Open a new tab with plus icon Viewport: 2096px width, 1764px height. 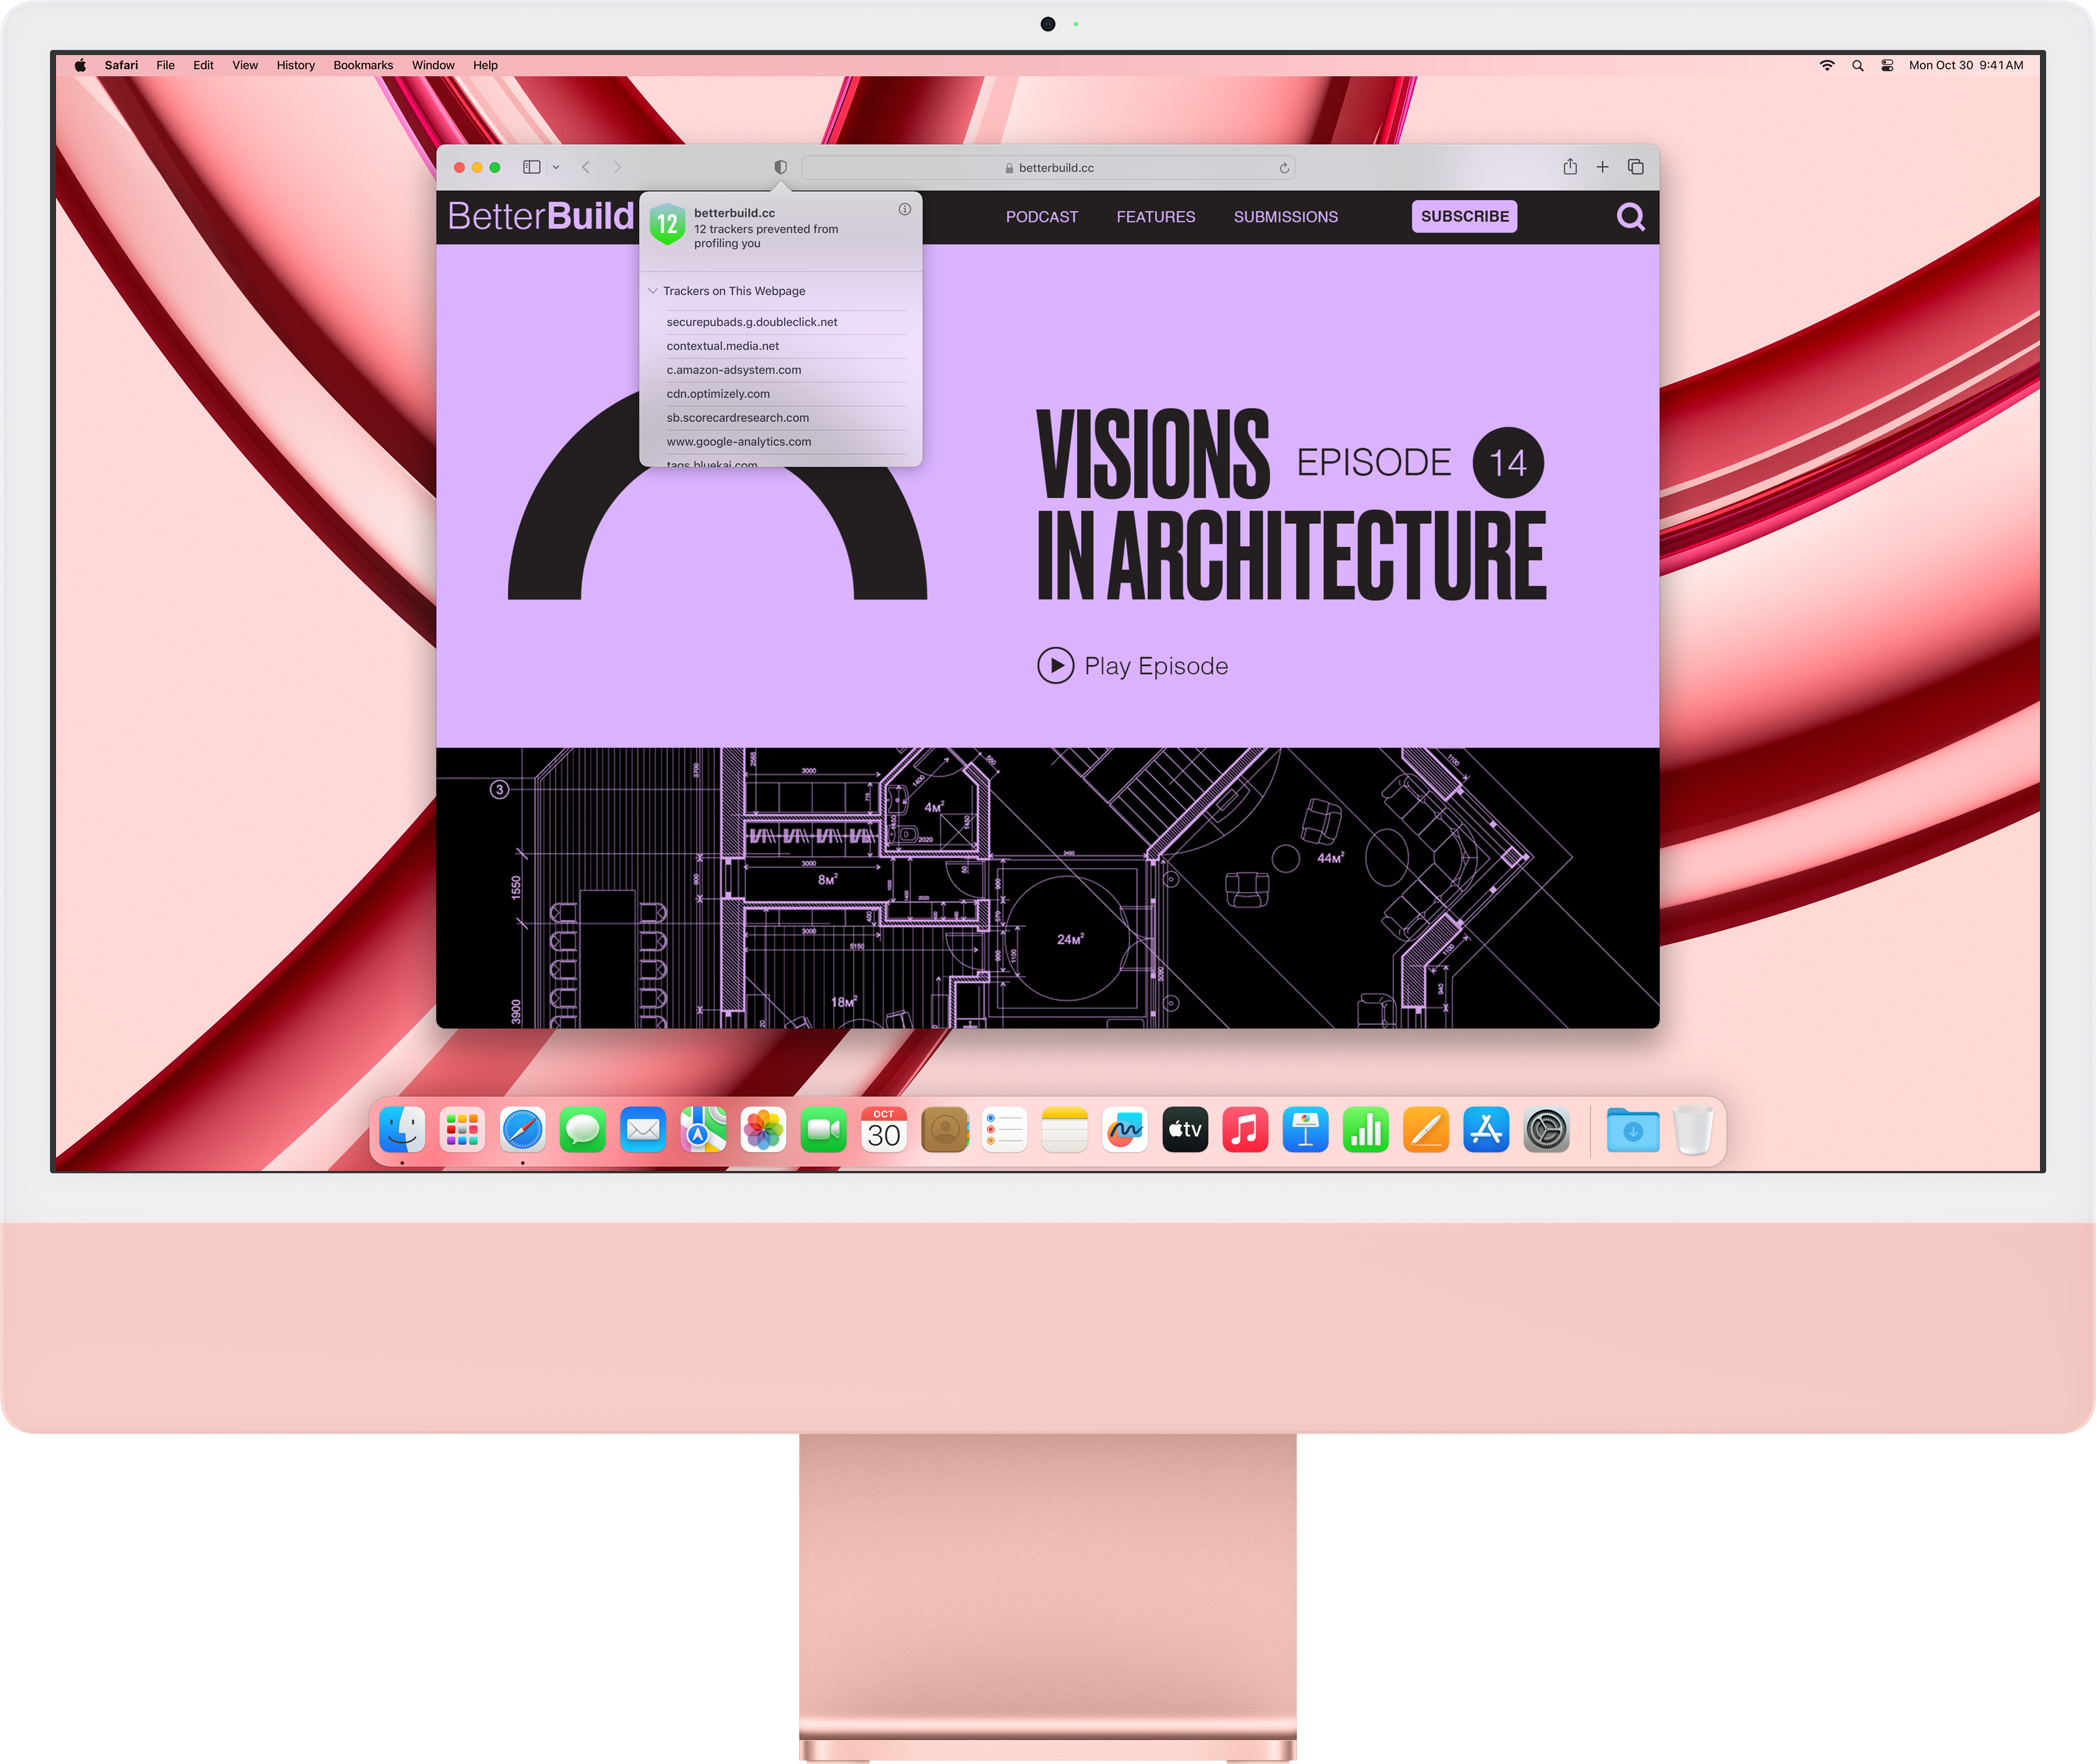click(x=1602, y=167)
